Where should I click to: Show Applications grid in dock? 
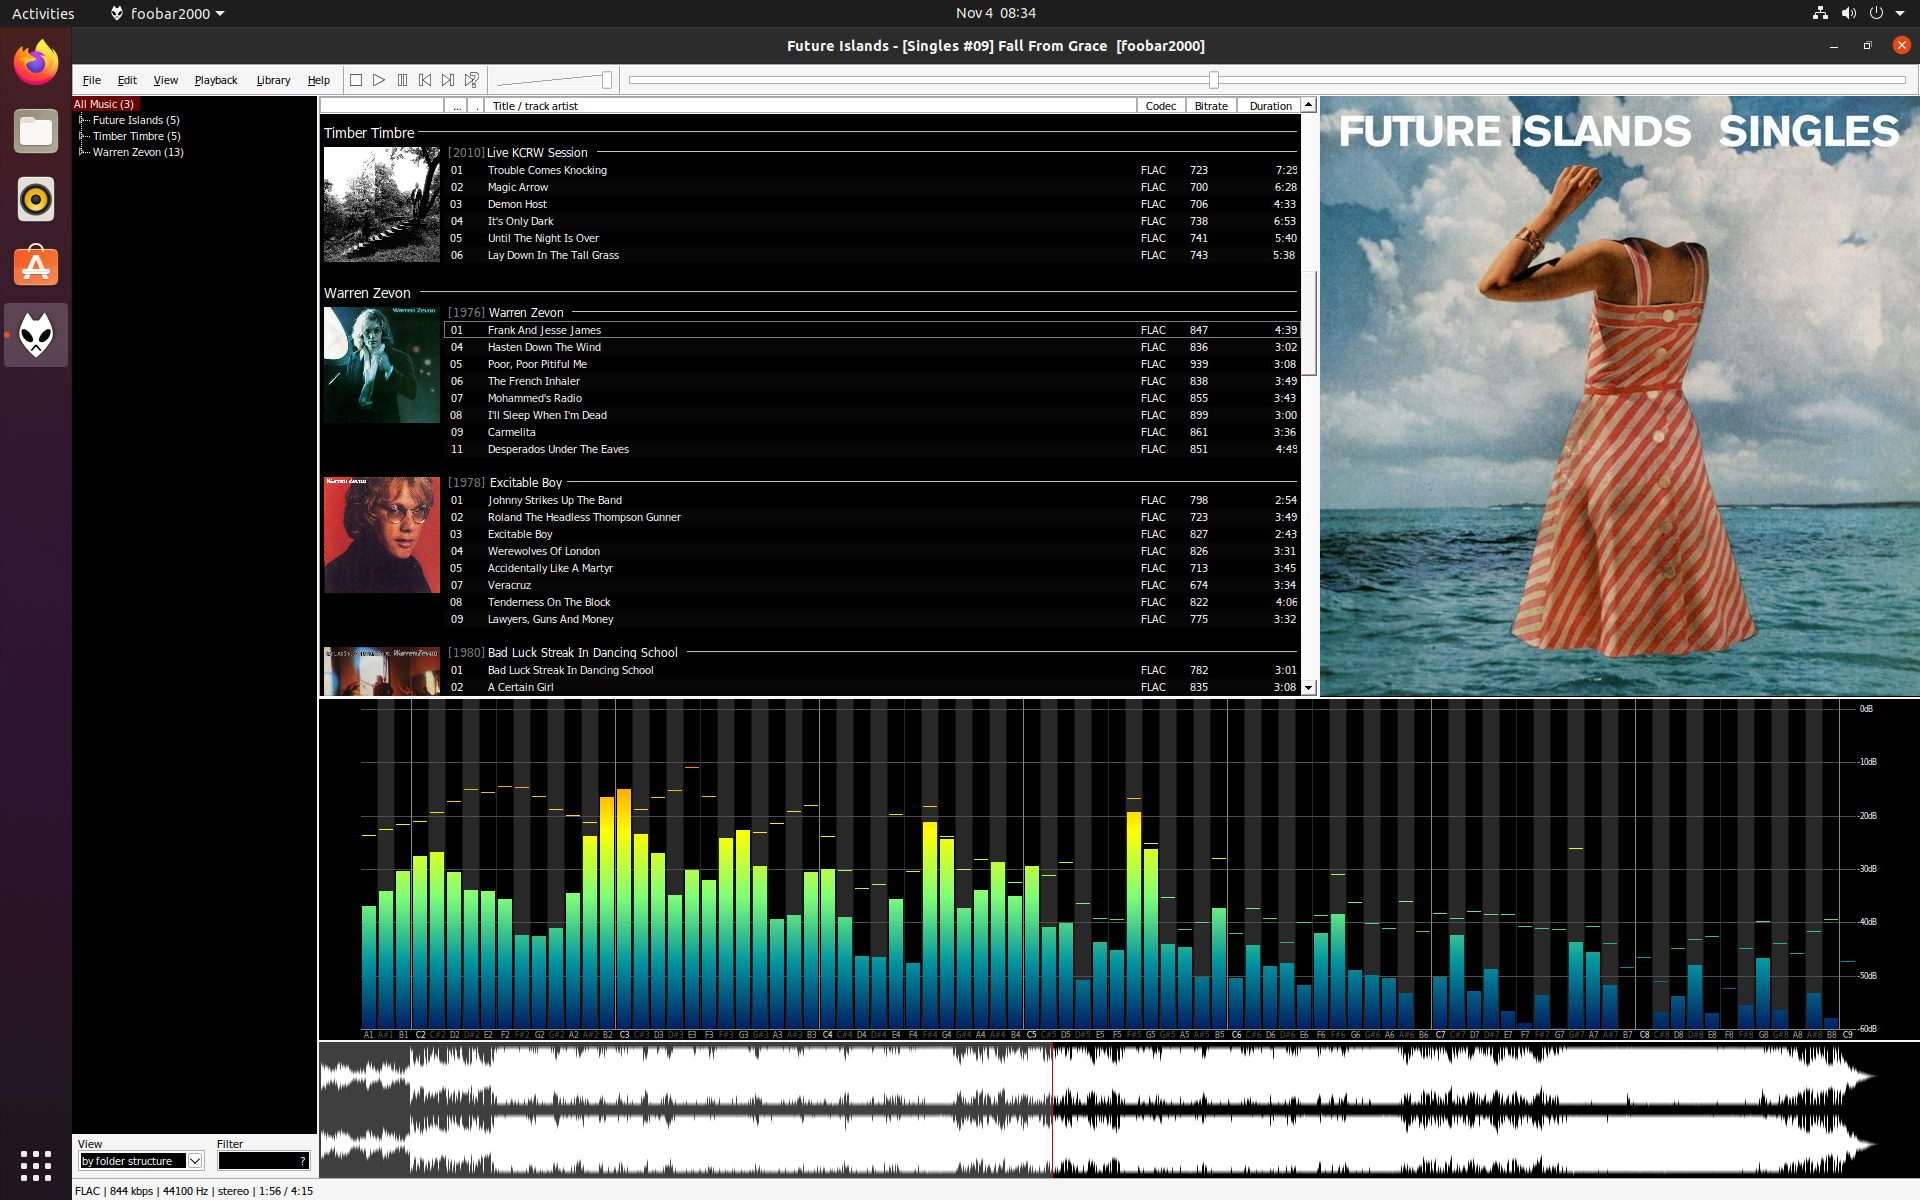pos(36,1165)
